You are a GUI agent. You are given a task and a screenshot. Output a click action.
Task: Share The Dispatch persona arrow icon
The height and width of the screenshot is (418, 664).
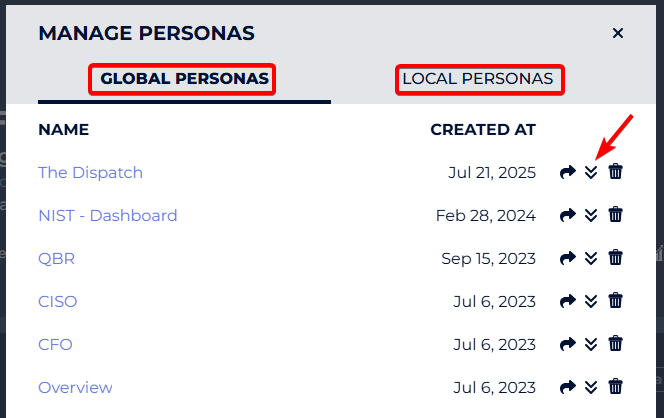tap(567, 172)
